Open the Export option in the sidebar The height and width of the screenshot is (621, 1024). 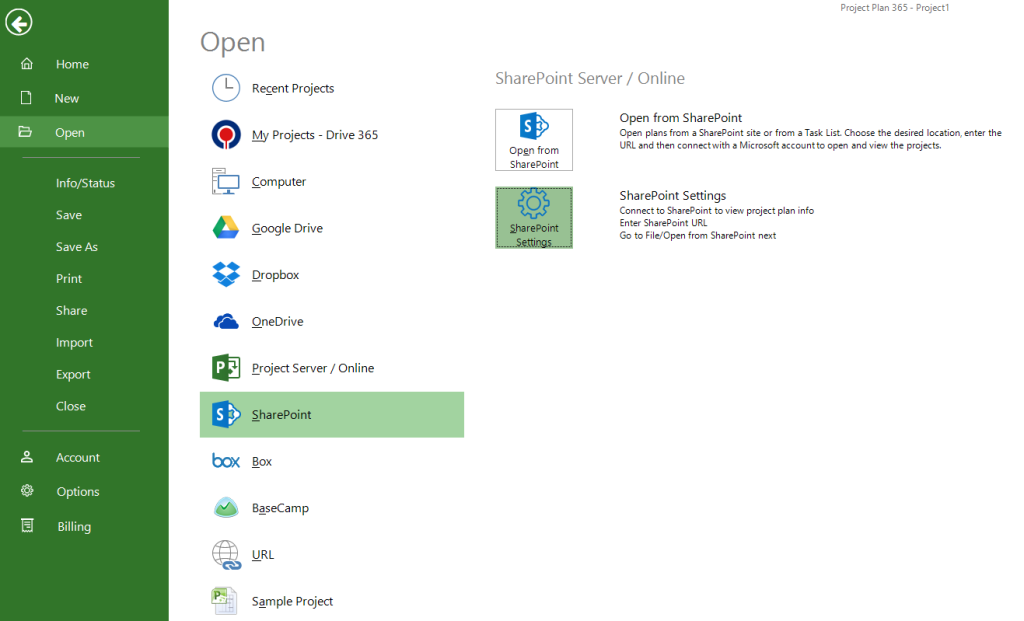click(74, 374)
